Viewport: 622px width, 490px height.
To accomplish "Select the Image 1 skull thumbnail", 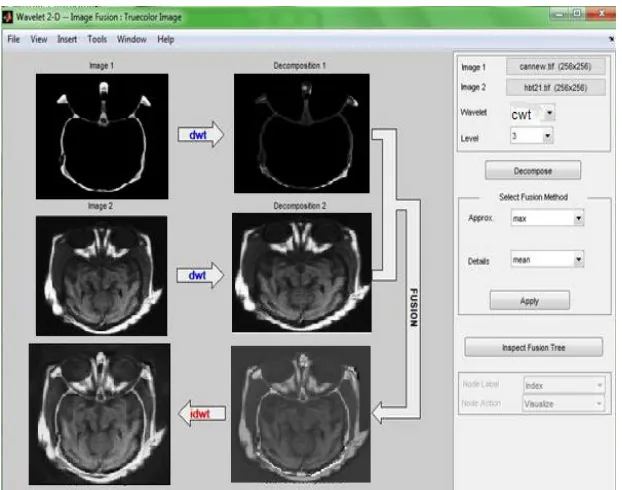I will tap(102, 136).
